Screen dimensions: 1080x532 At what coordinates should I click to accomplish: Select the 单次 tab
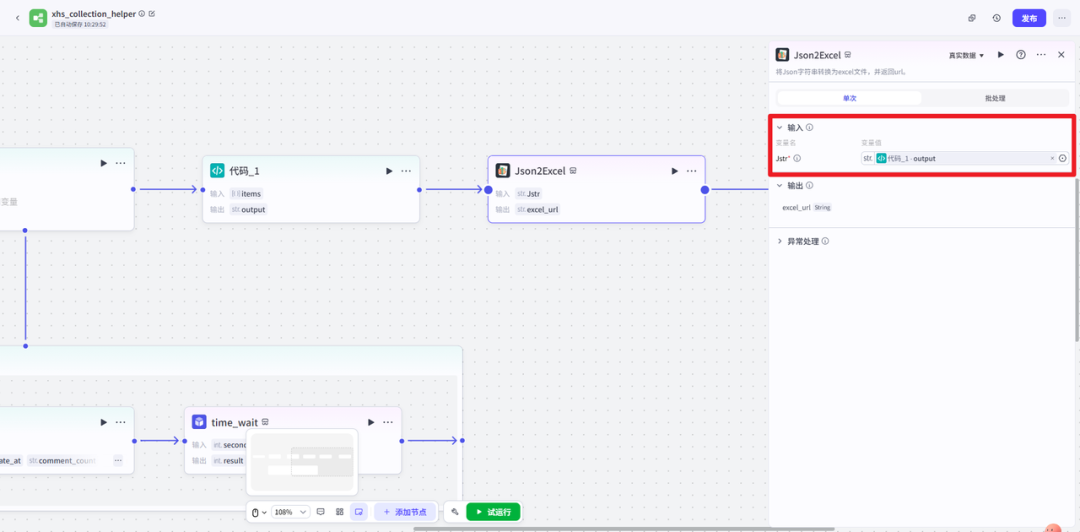coord(849,98)
